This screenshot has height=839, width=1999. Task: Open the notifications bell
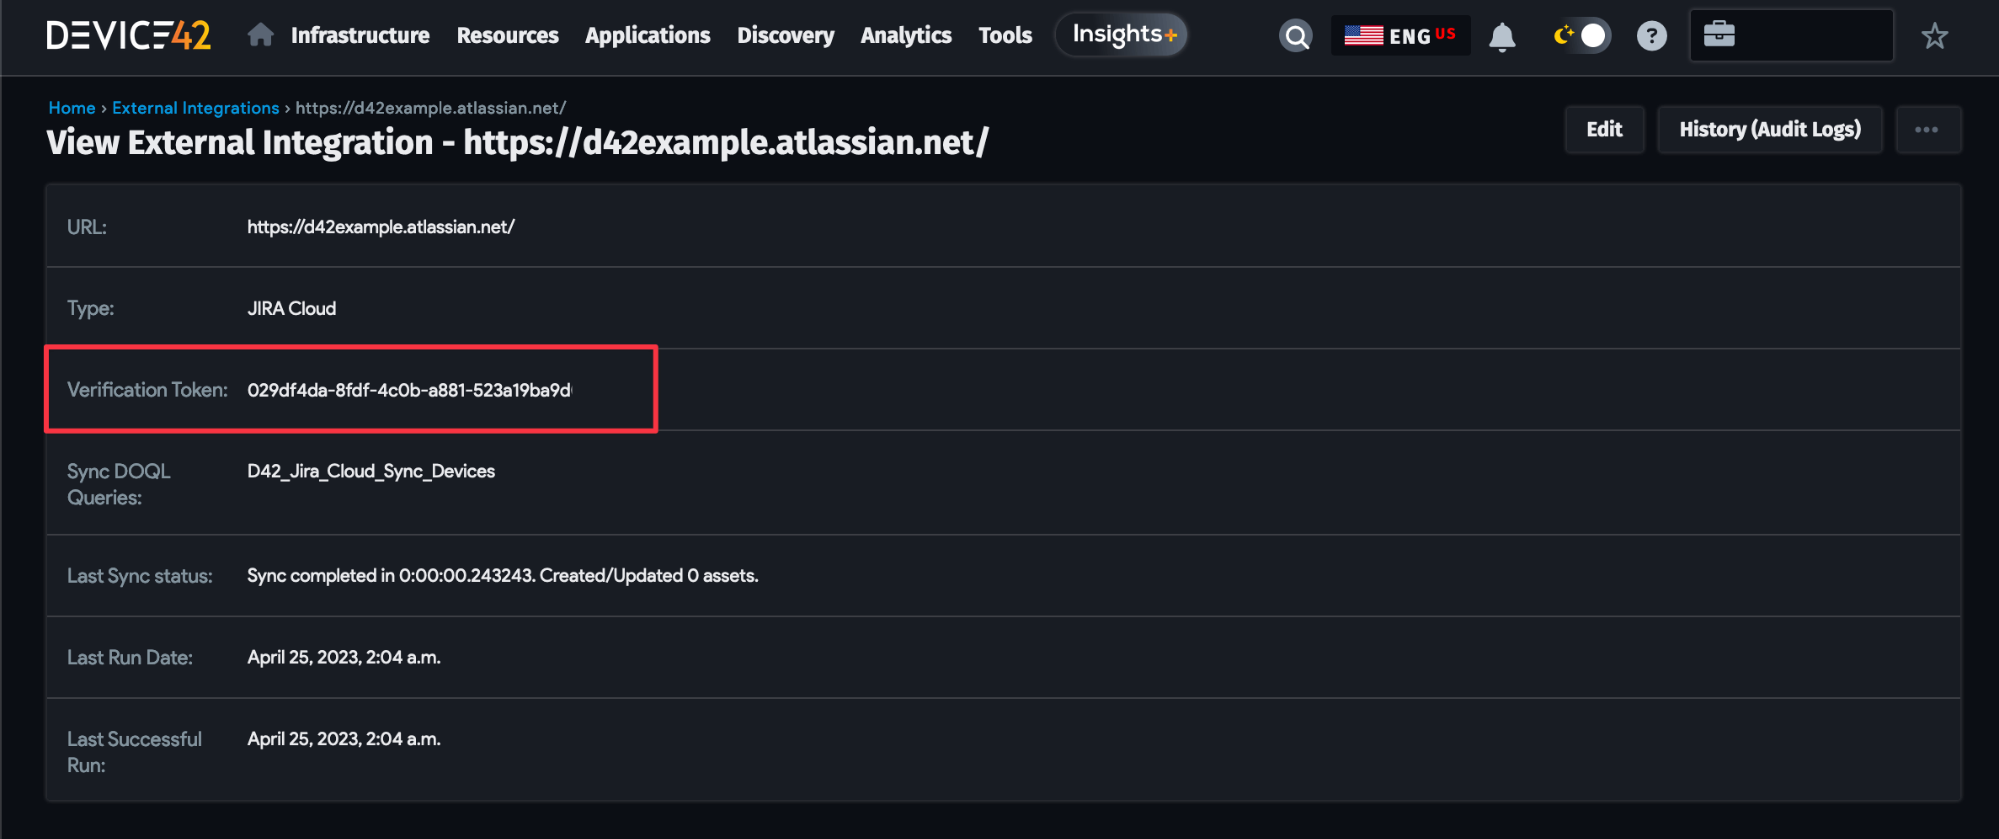coord(1501,37)
